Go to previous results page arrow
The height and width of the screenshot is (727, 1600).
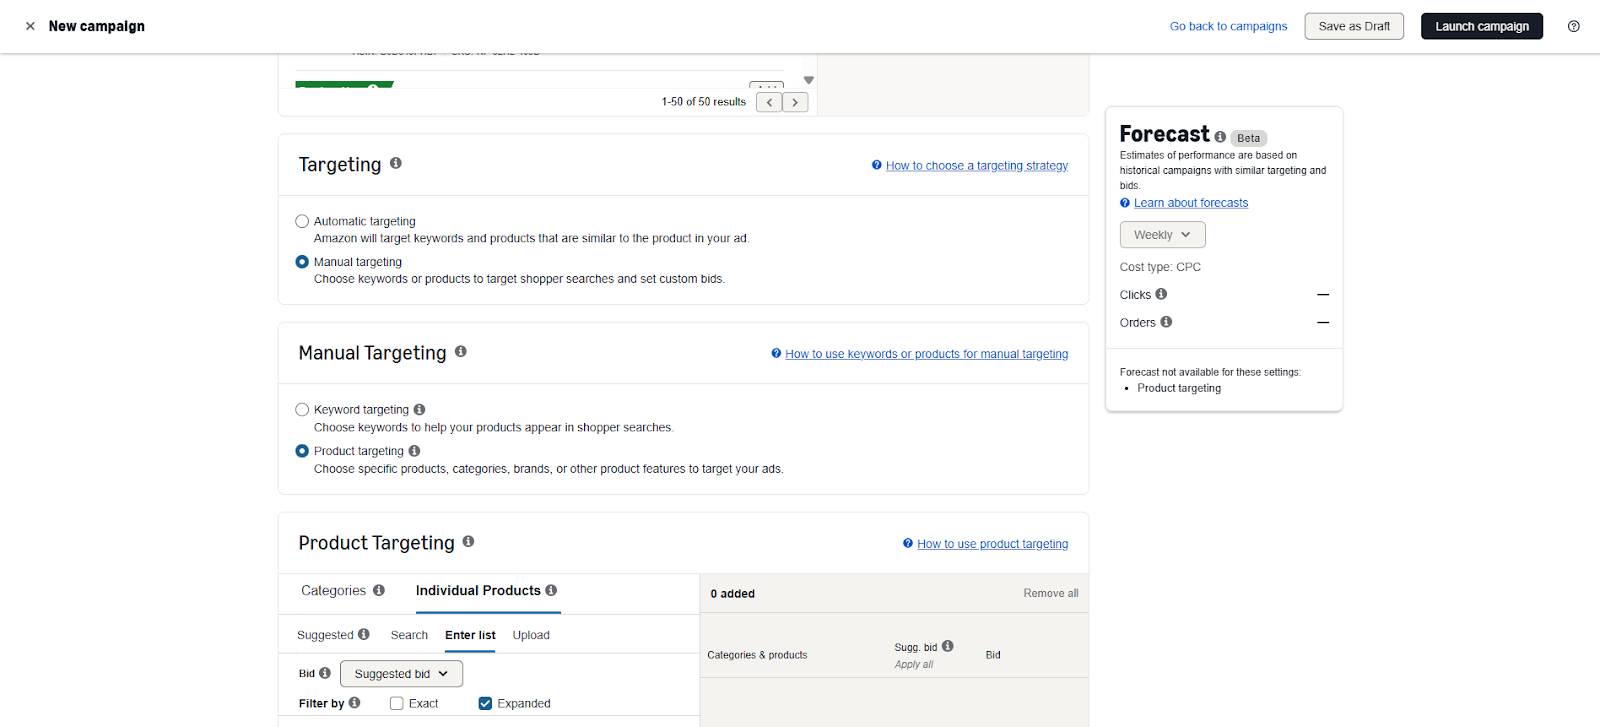click(769, 102)
